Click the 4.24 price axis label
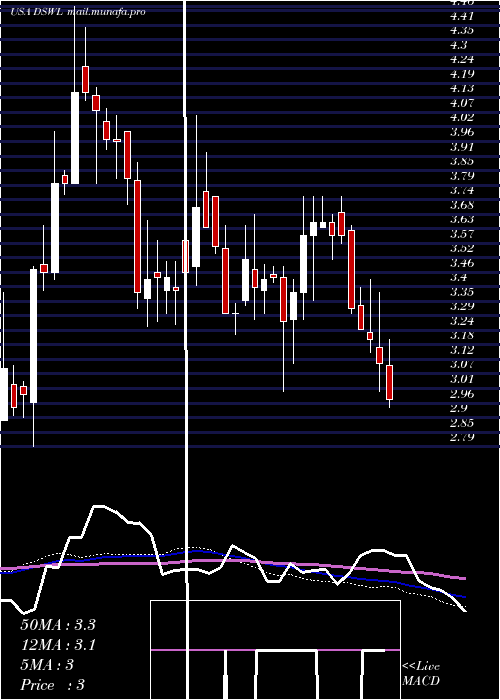 coord(462,60)
